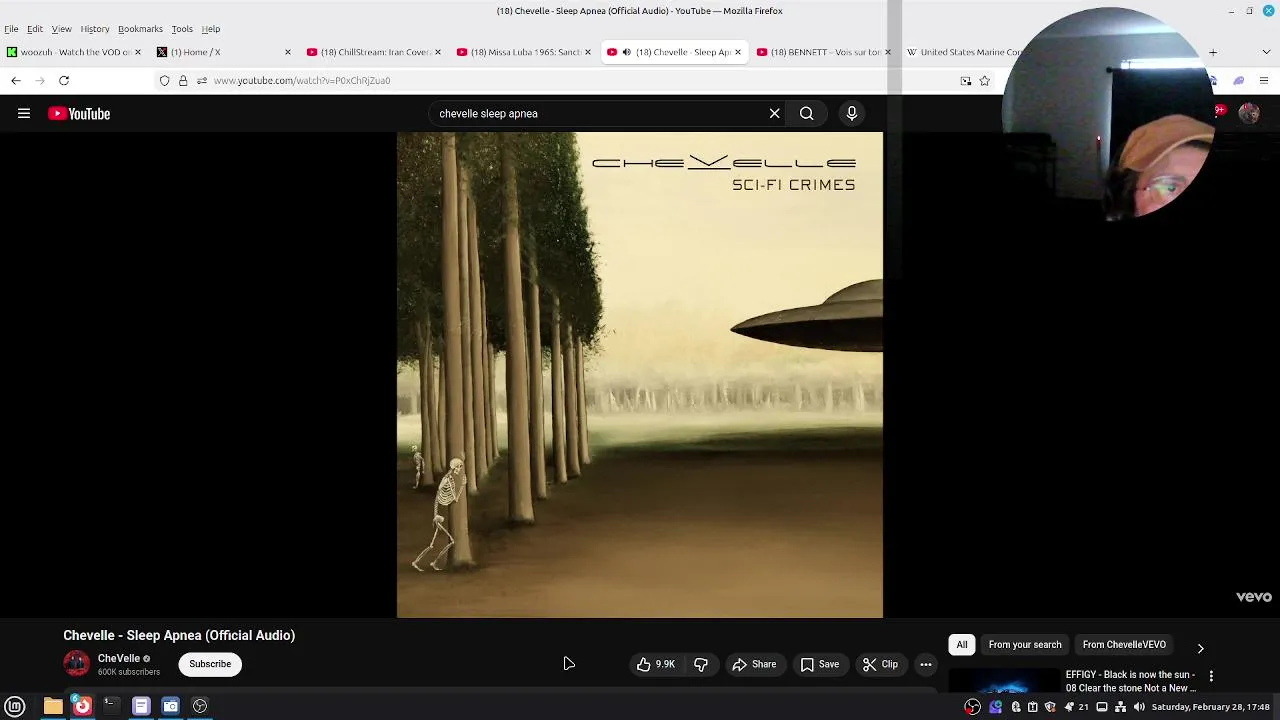Open the Bookmarks menu
Screen dimensions: 1280x720
pos(140,29)
